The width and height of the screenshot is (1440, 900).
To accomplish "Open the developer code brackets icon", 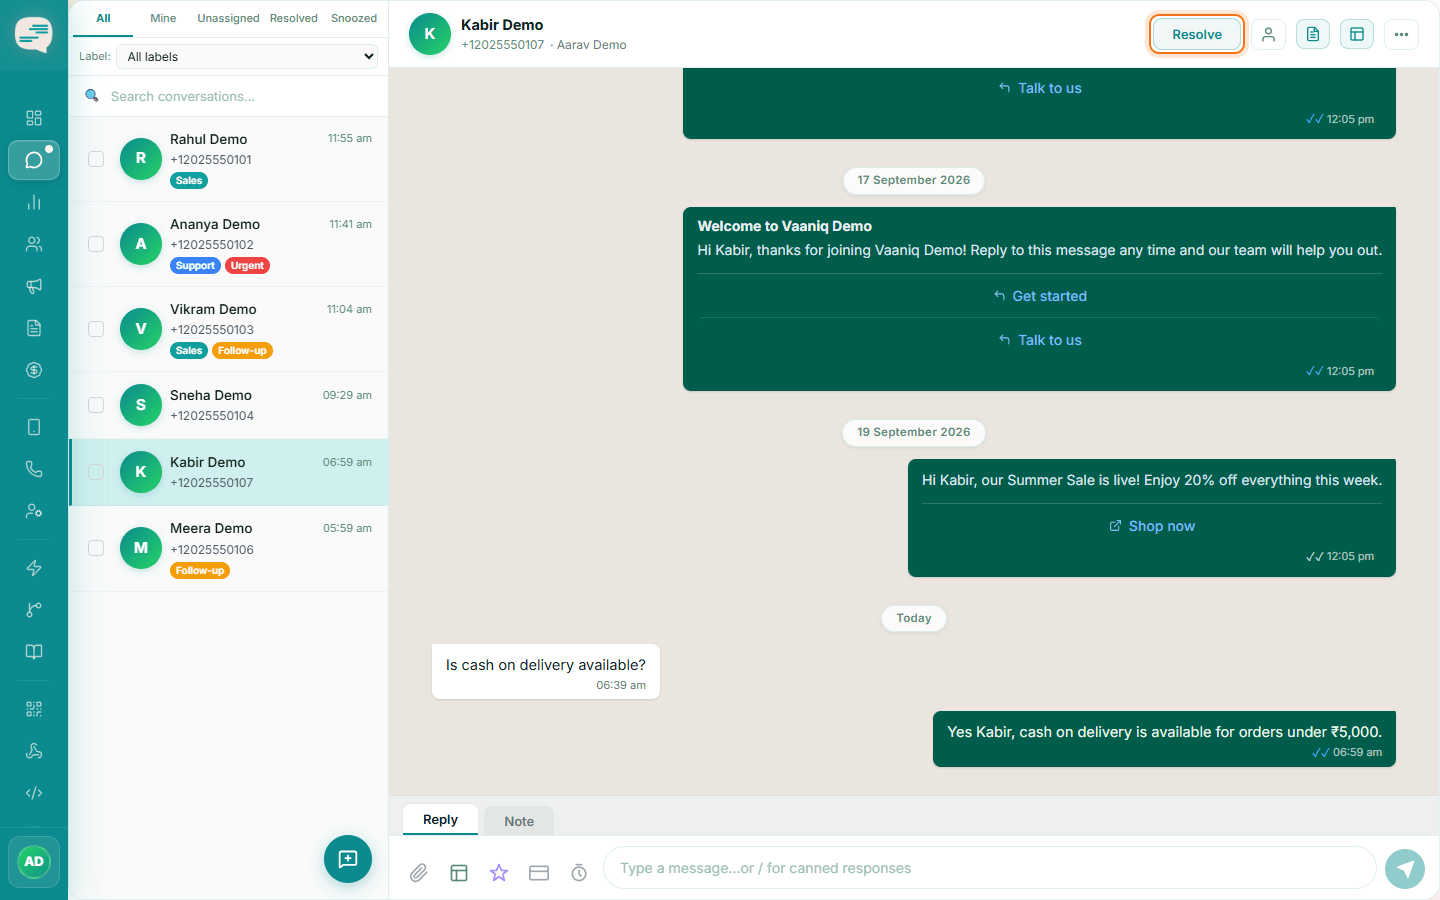I will coord(34,793).
